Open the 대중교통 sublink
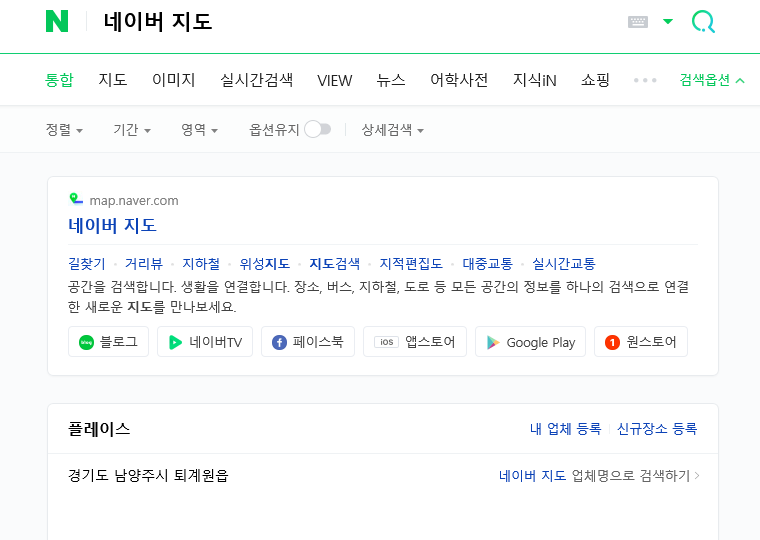The image size is (760, 540). coord(488,264)
